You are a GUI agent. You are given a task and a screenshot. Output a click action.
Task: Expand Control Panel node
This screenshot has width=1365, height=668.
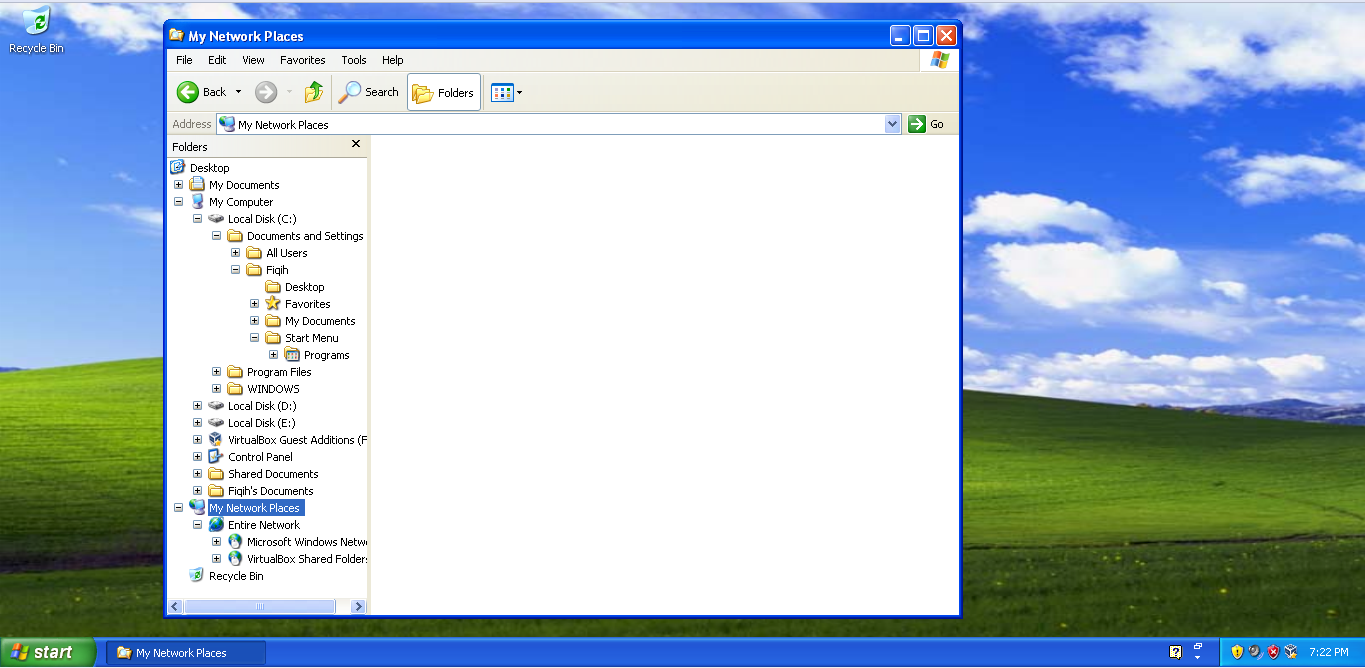tap(197, 457)
